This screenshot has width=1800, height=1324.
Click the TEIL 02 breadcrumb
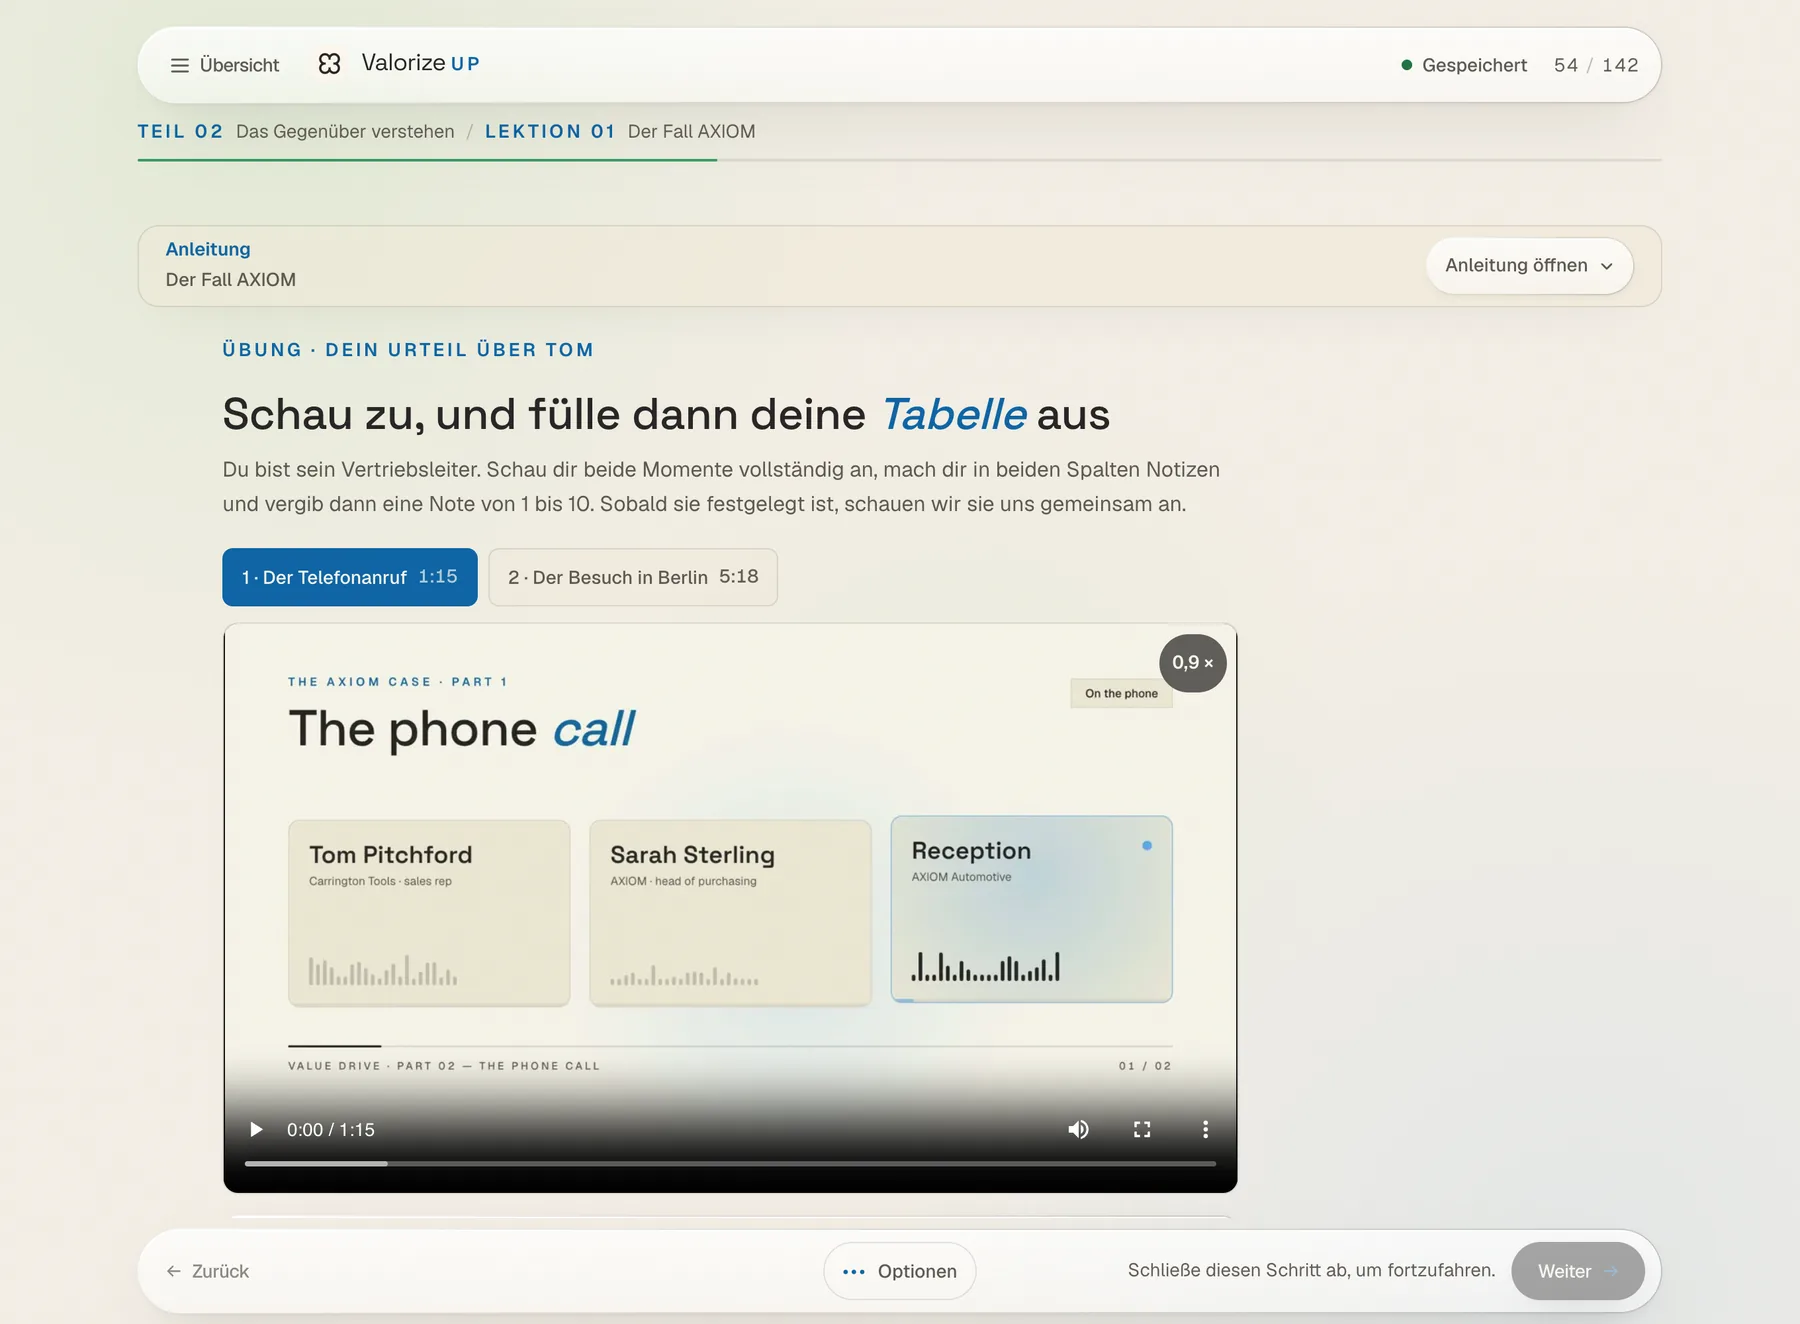pos(181,132)
